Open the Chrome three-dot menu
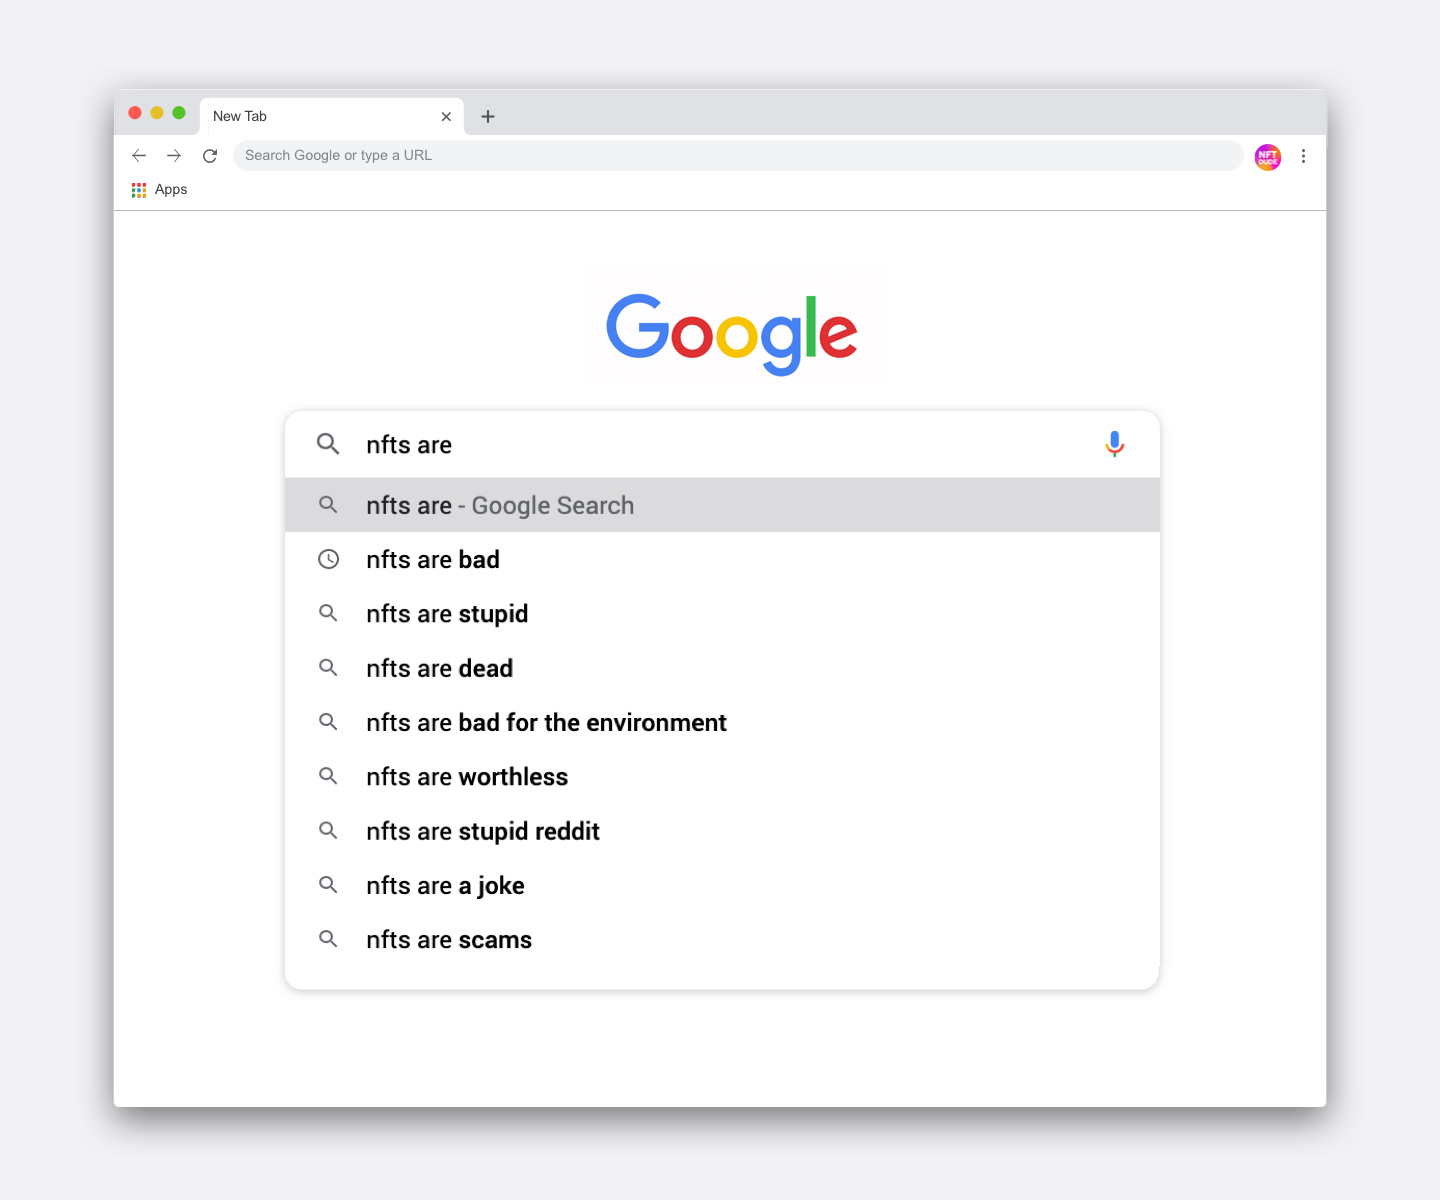1440x1200 pixels. coord(1303,156)
